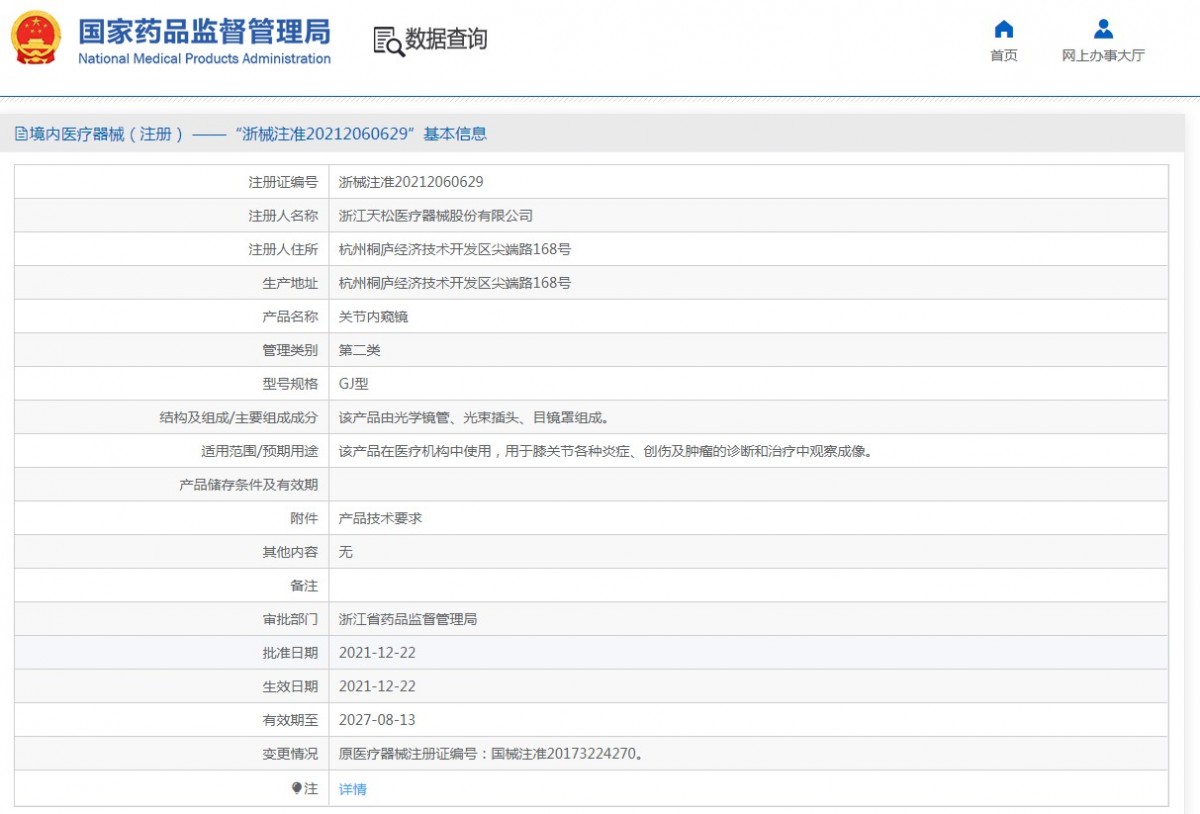
Task: Click the GJ型 model specification value
Action: [354, 383]
